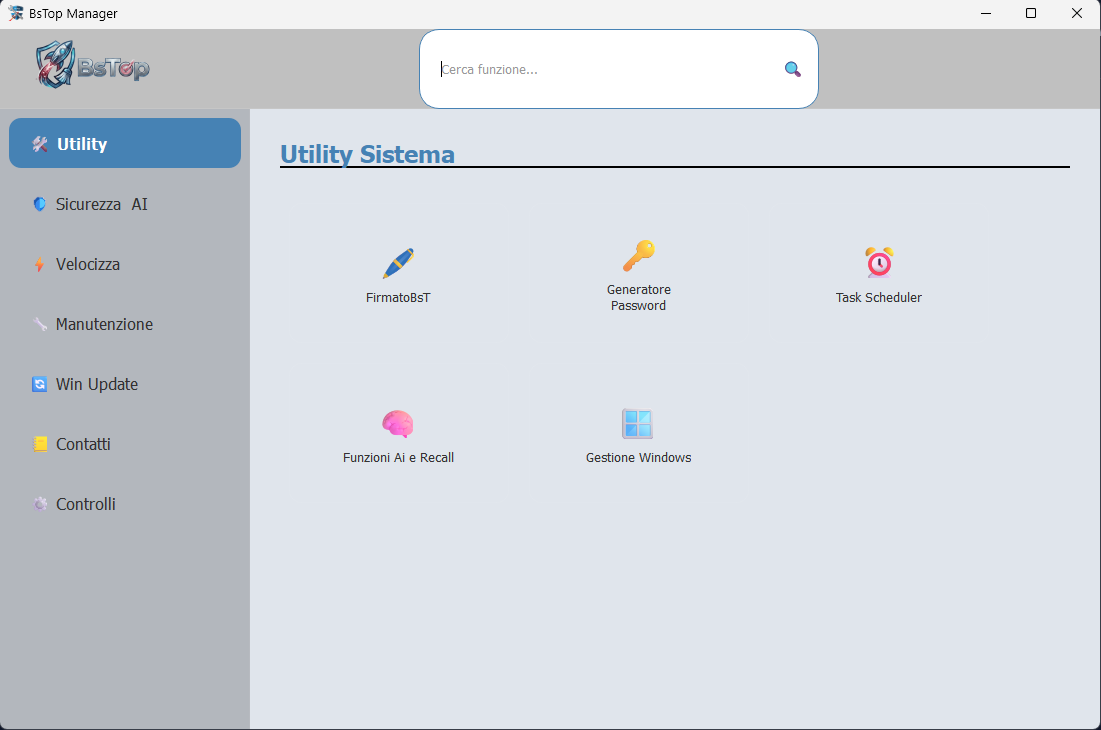The height and width of the screenshot is (730, 1101).
Task: Select the folder icon beside Contatti
Action: [x=39, y=443]
